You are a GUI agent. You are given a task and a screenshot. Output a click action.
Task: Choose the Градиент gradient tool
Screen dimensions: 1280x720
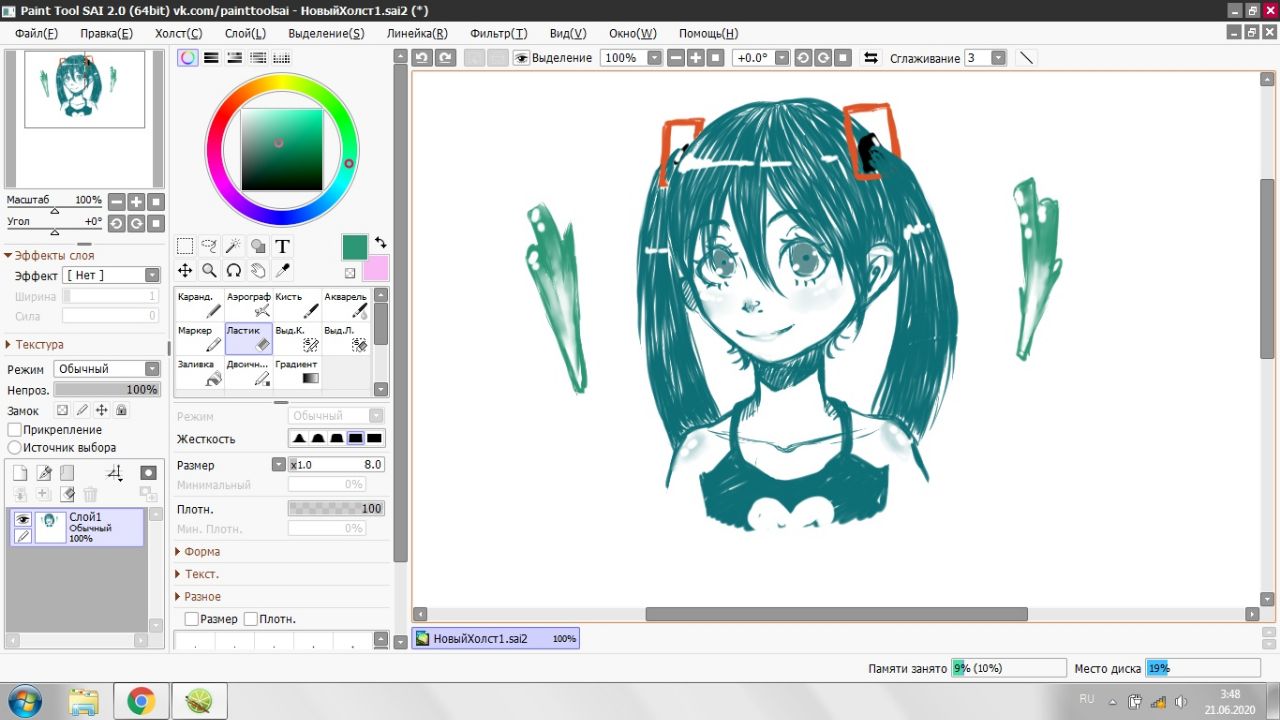(297, 373)
